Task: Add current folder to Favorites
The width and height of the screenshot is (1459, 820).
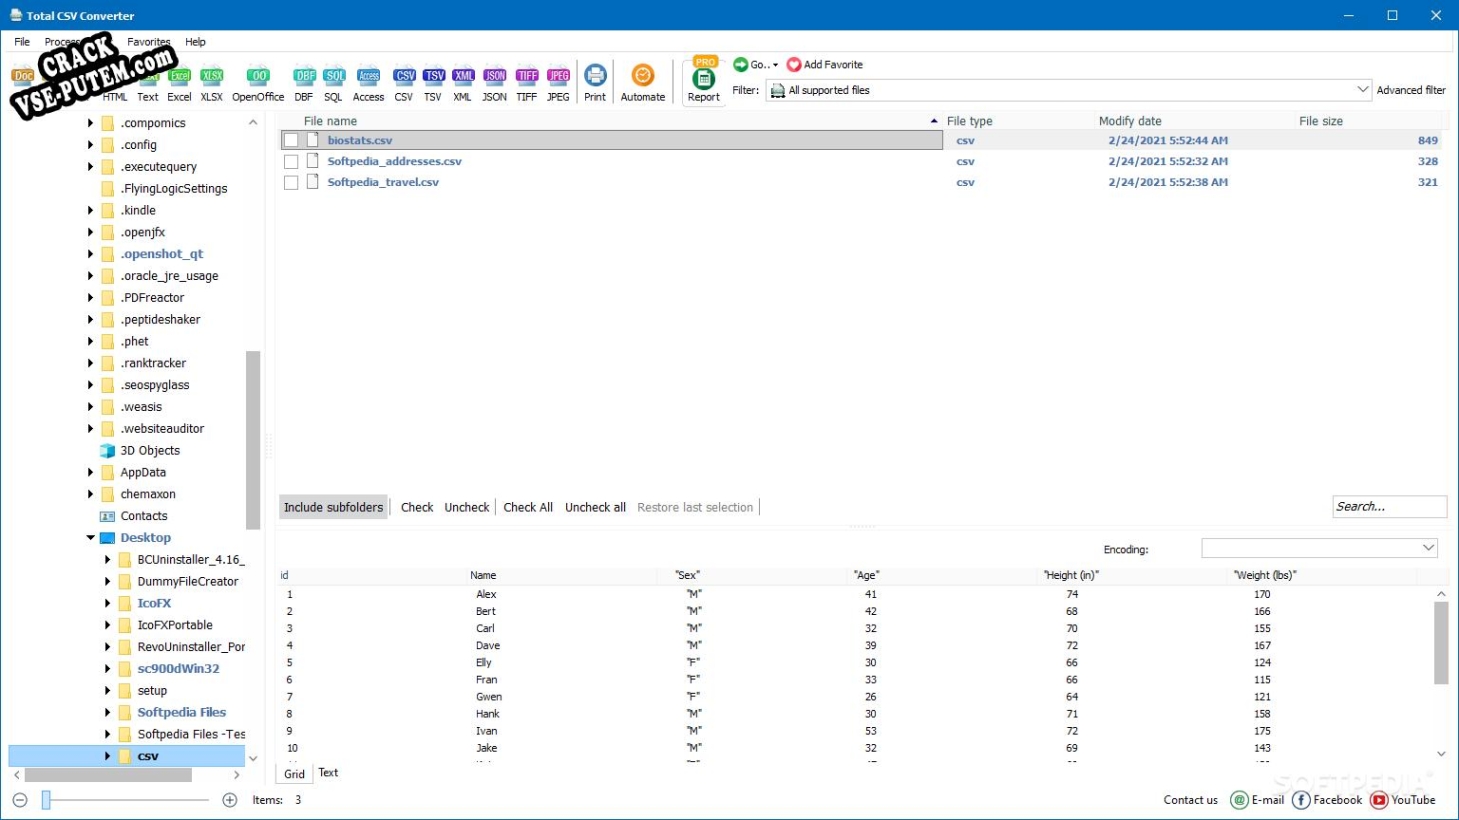Action: click(825, 64)
